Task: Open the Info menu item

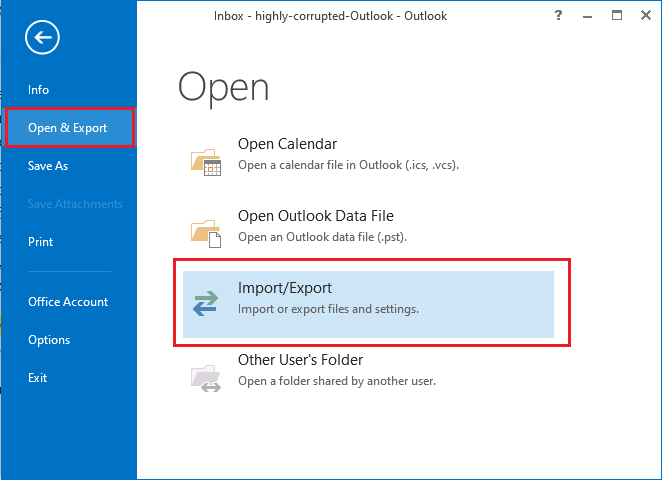Action: pos(38,89)
